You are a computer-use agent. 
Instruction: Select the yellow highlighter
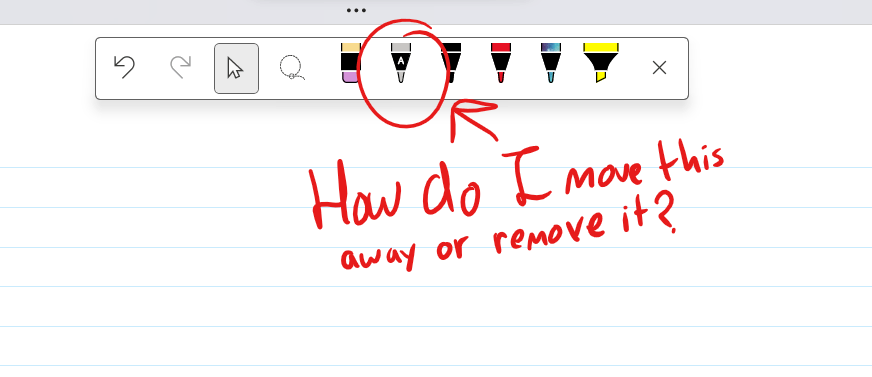(x=601, y=63)
